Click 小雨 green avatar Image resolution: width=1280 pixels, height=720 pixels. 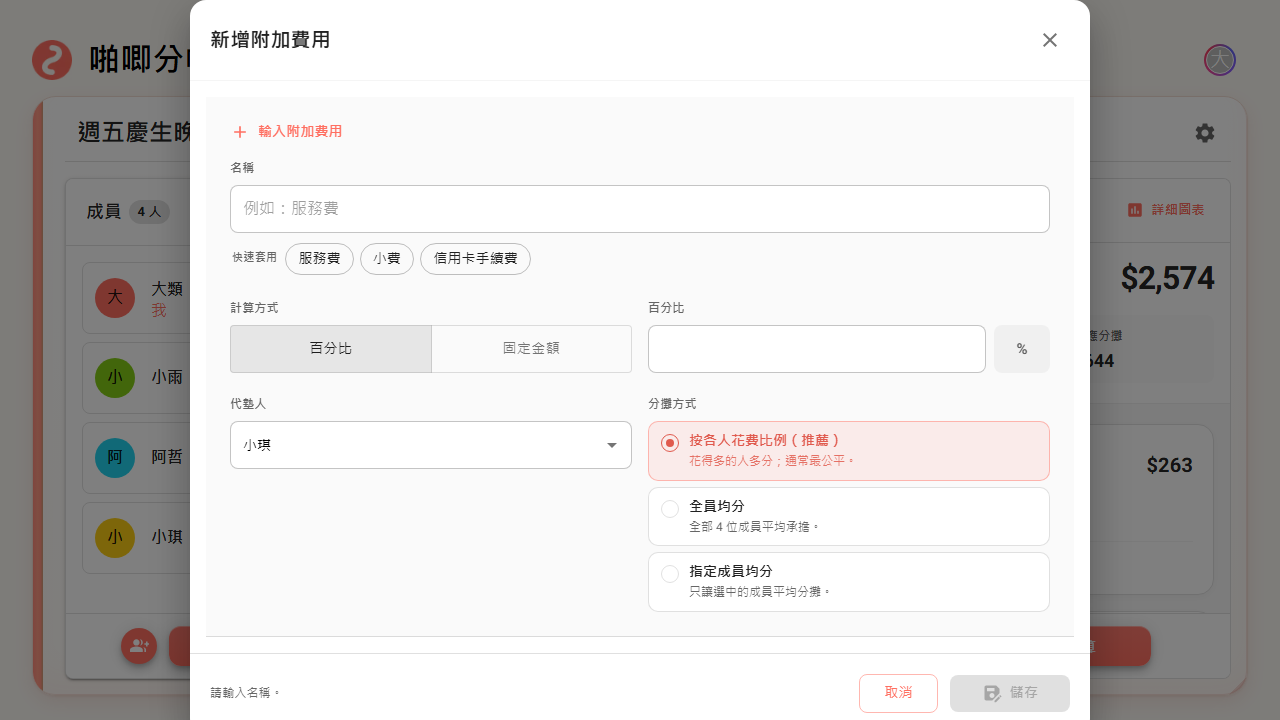pos(115,378)
